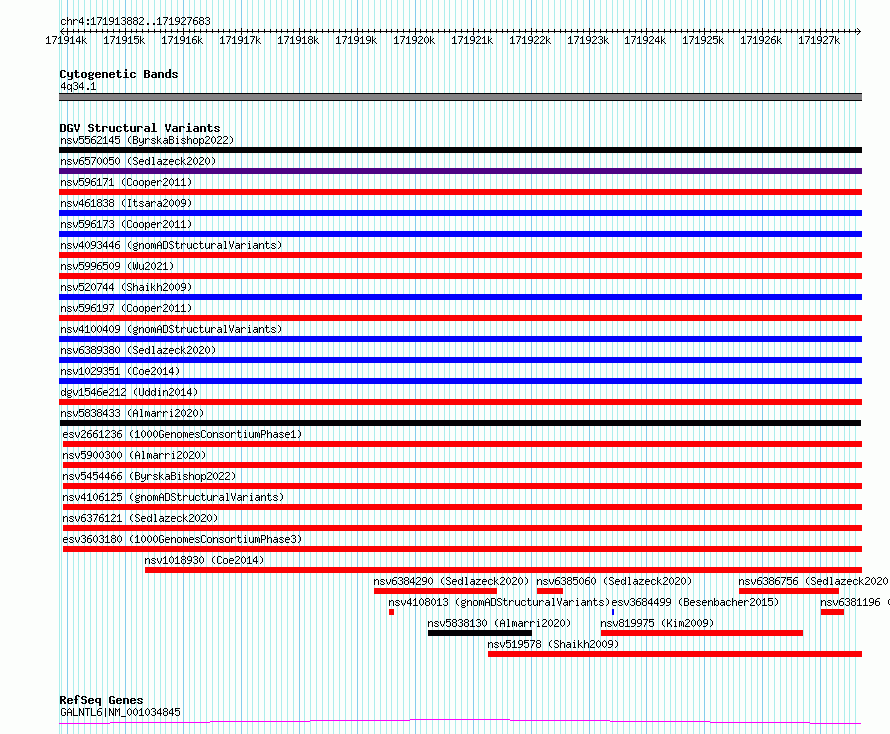The width and height of the screenshot is (890, 734).
Task: Click nsv5838130 (Almarri2020) label
Action: (499, 623)
